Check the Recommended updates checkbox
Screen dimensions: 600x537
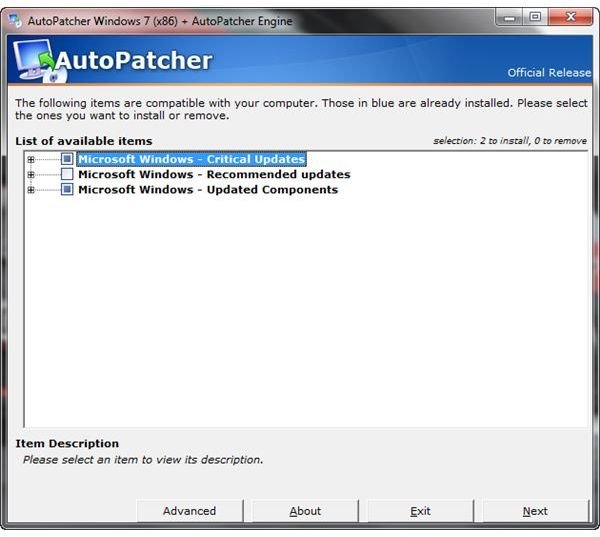67,174
